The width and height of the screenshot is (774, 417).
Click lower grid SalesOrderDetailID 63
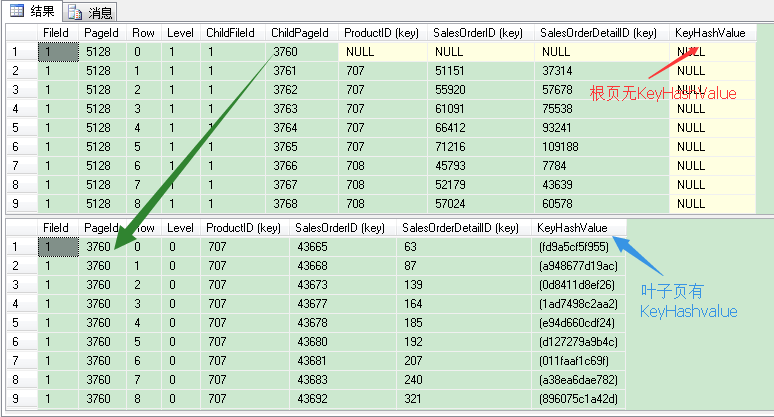click(464, 247)
